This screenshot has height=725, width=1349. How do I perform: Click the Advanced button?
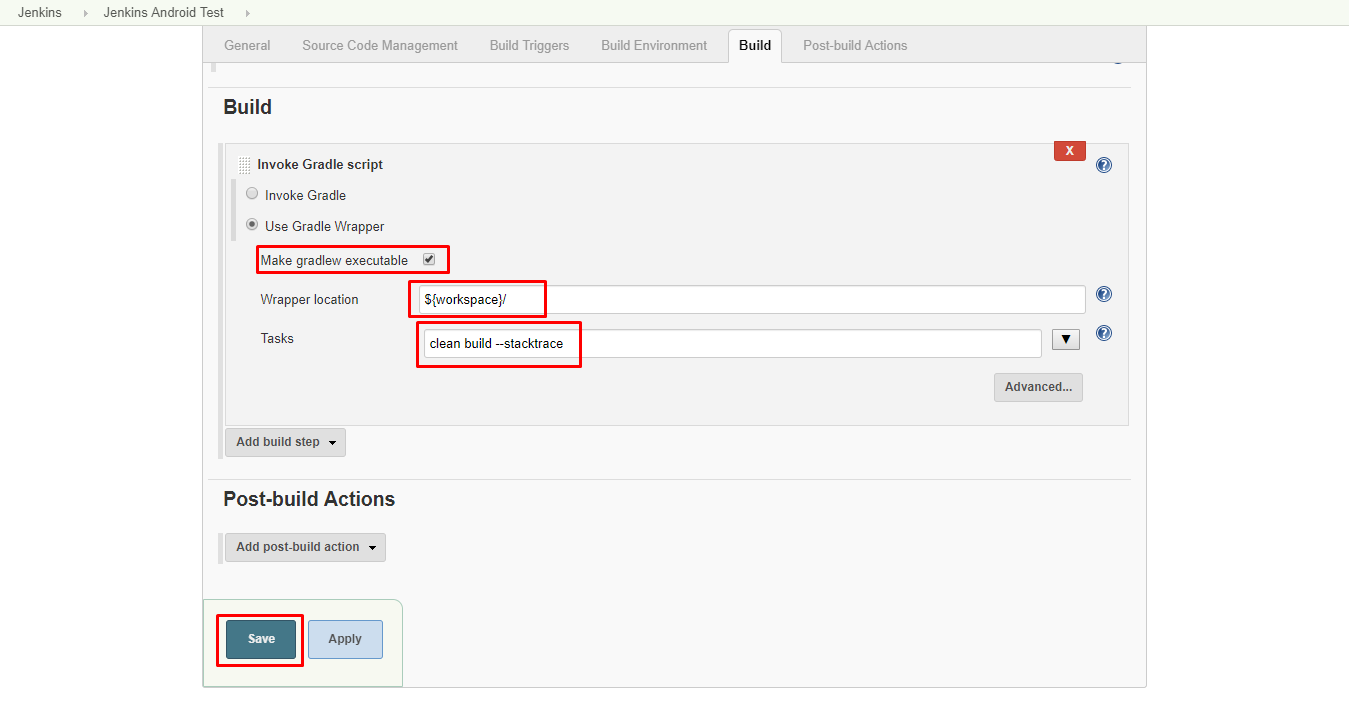(1038, 387)
